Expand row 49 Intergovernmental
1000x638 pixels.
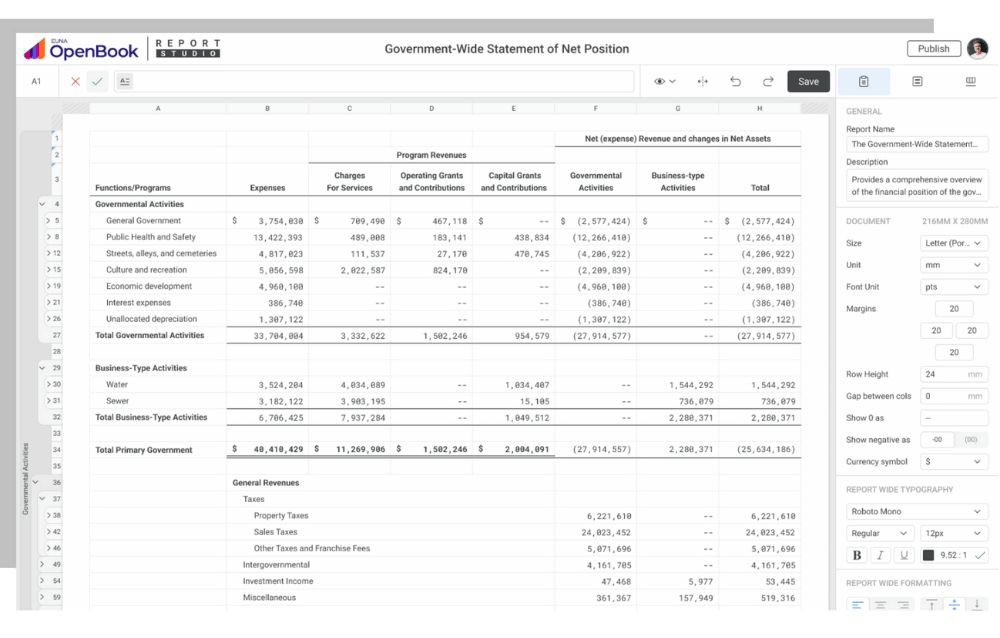pyautogui.click(x=42, y=565)
